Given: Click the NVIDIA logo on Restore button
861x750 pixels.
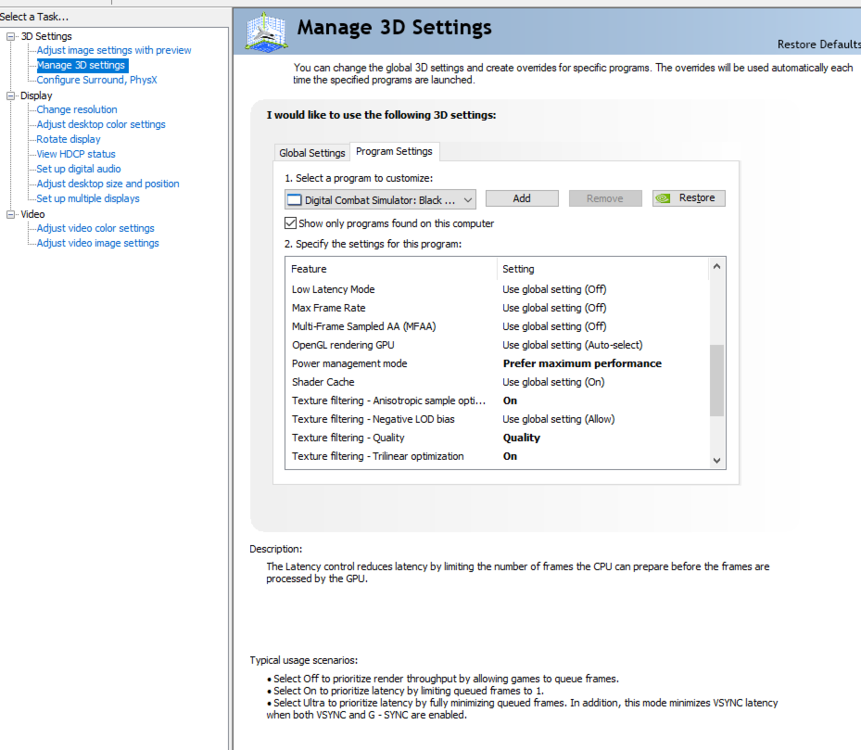Looking at the screenshot, I should tap(663, 198).
